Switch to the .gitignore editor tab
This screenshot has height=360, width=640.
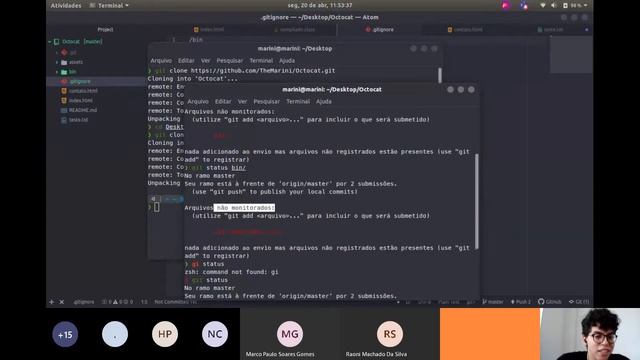pyautogui.click(x=379, y=29)
